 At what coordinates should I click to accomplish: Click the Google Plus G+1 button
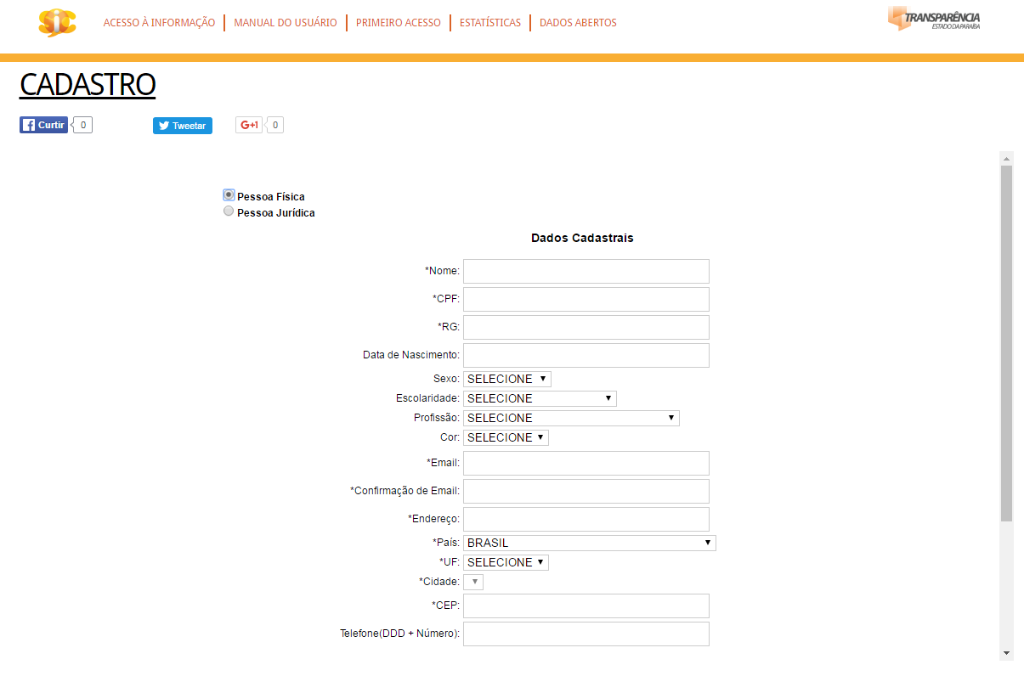click(x=249, y=125)
